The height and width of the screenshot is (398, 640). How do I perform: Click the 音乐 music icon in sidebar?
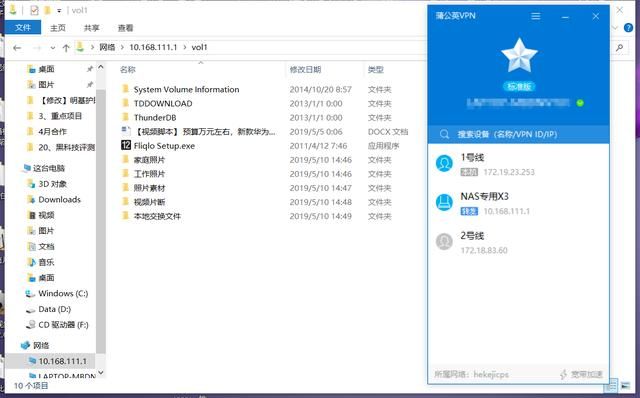click(x=31, y=262)
